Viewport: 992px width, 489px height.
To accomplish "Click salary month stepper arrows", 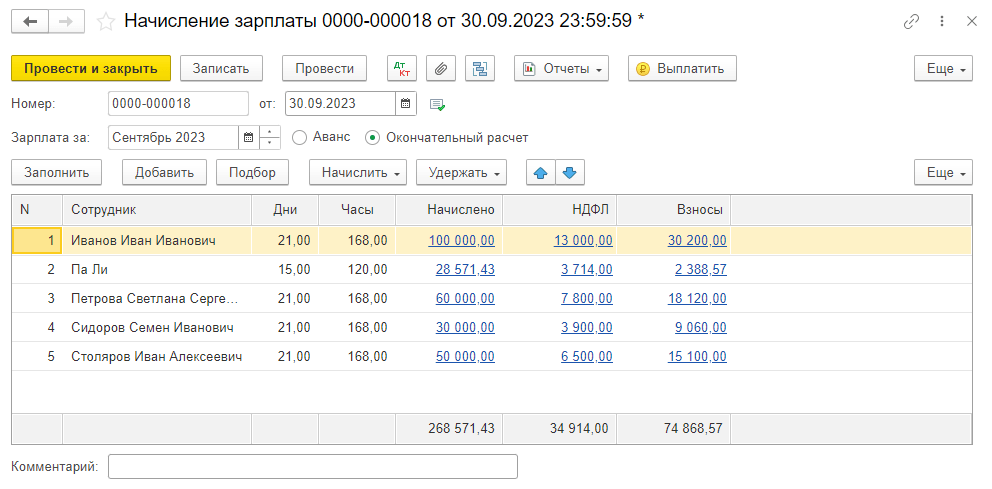I will pos(270,137).
